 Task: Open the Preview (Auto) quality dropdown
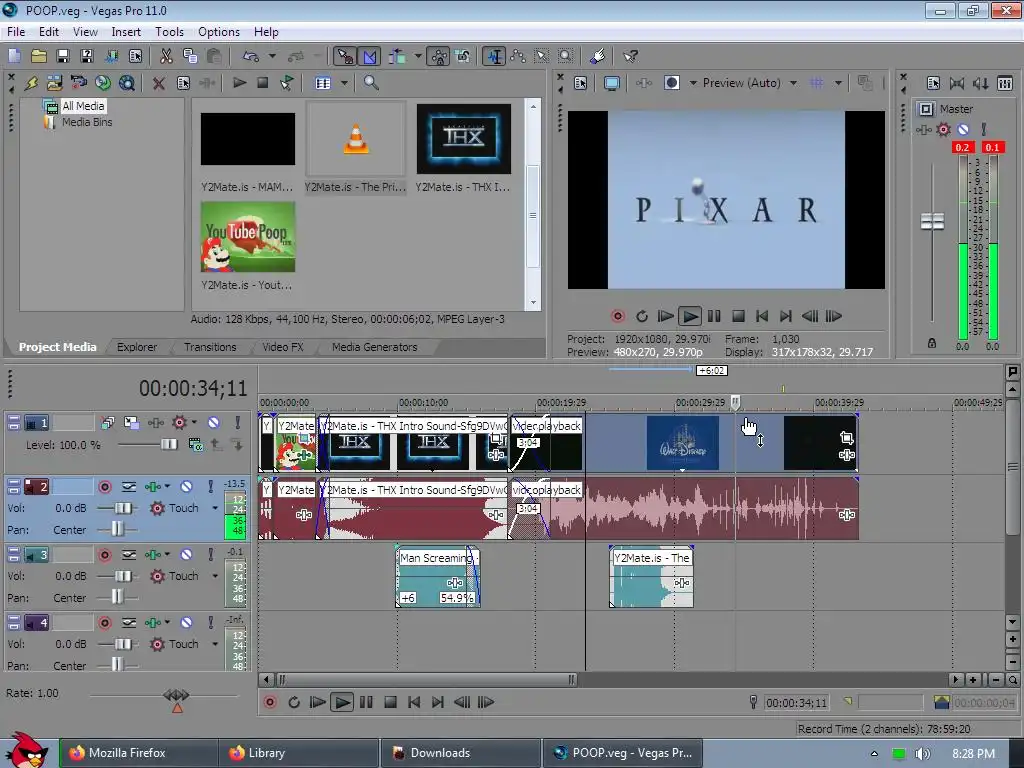point(793,83)
